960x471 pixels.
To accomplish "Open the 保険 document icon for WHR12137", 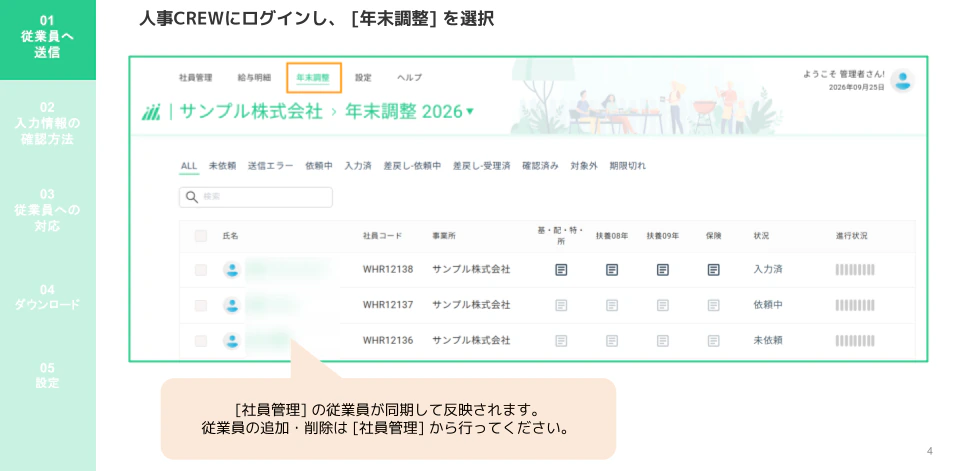I will [x=713, y=305].
